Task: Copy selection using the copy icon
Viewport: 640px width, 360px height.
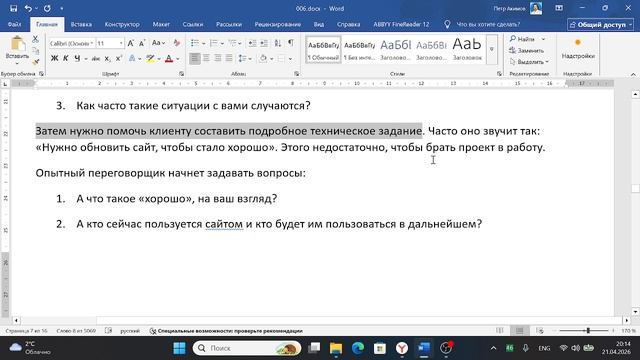Action: pyautogui.click(x=36, y=51)
